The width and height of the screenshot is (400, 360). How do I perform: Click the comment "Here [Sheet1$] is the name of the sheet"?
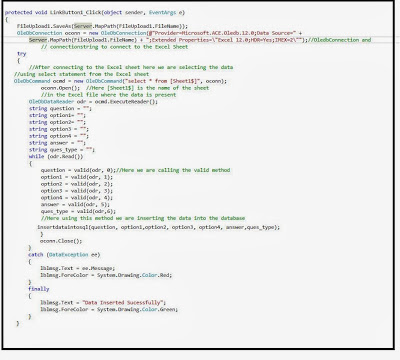(147, 88)
